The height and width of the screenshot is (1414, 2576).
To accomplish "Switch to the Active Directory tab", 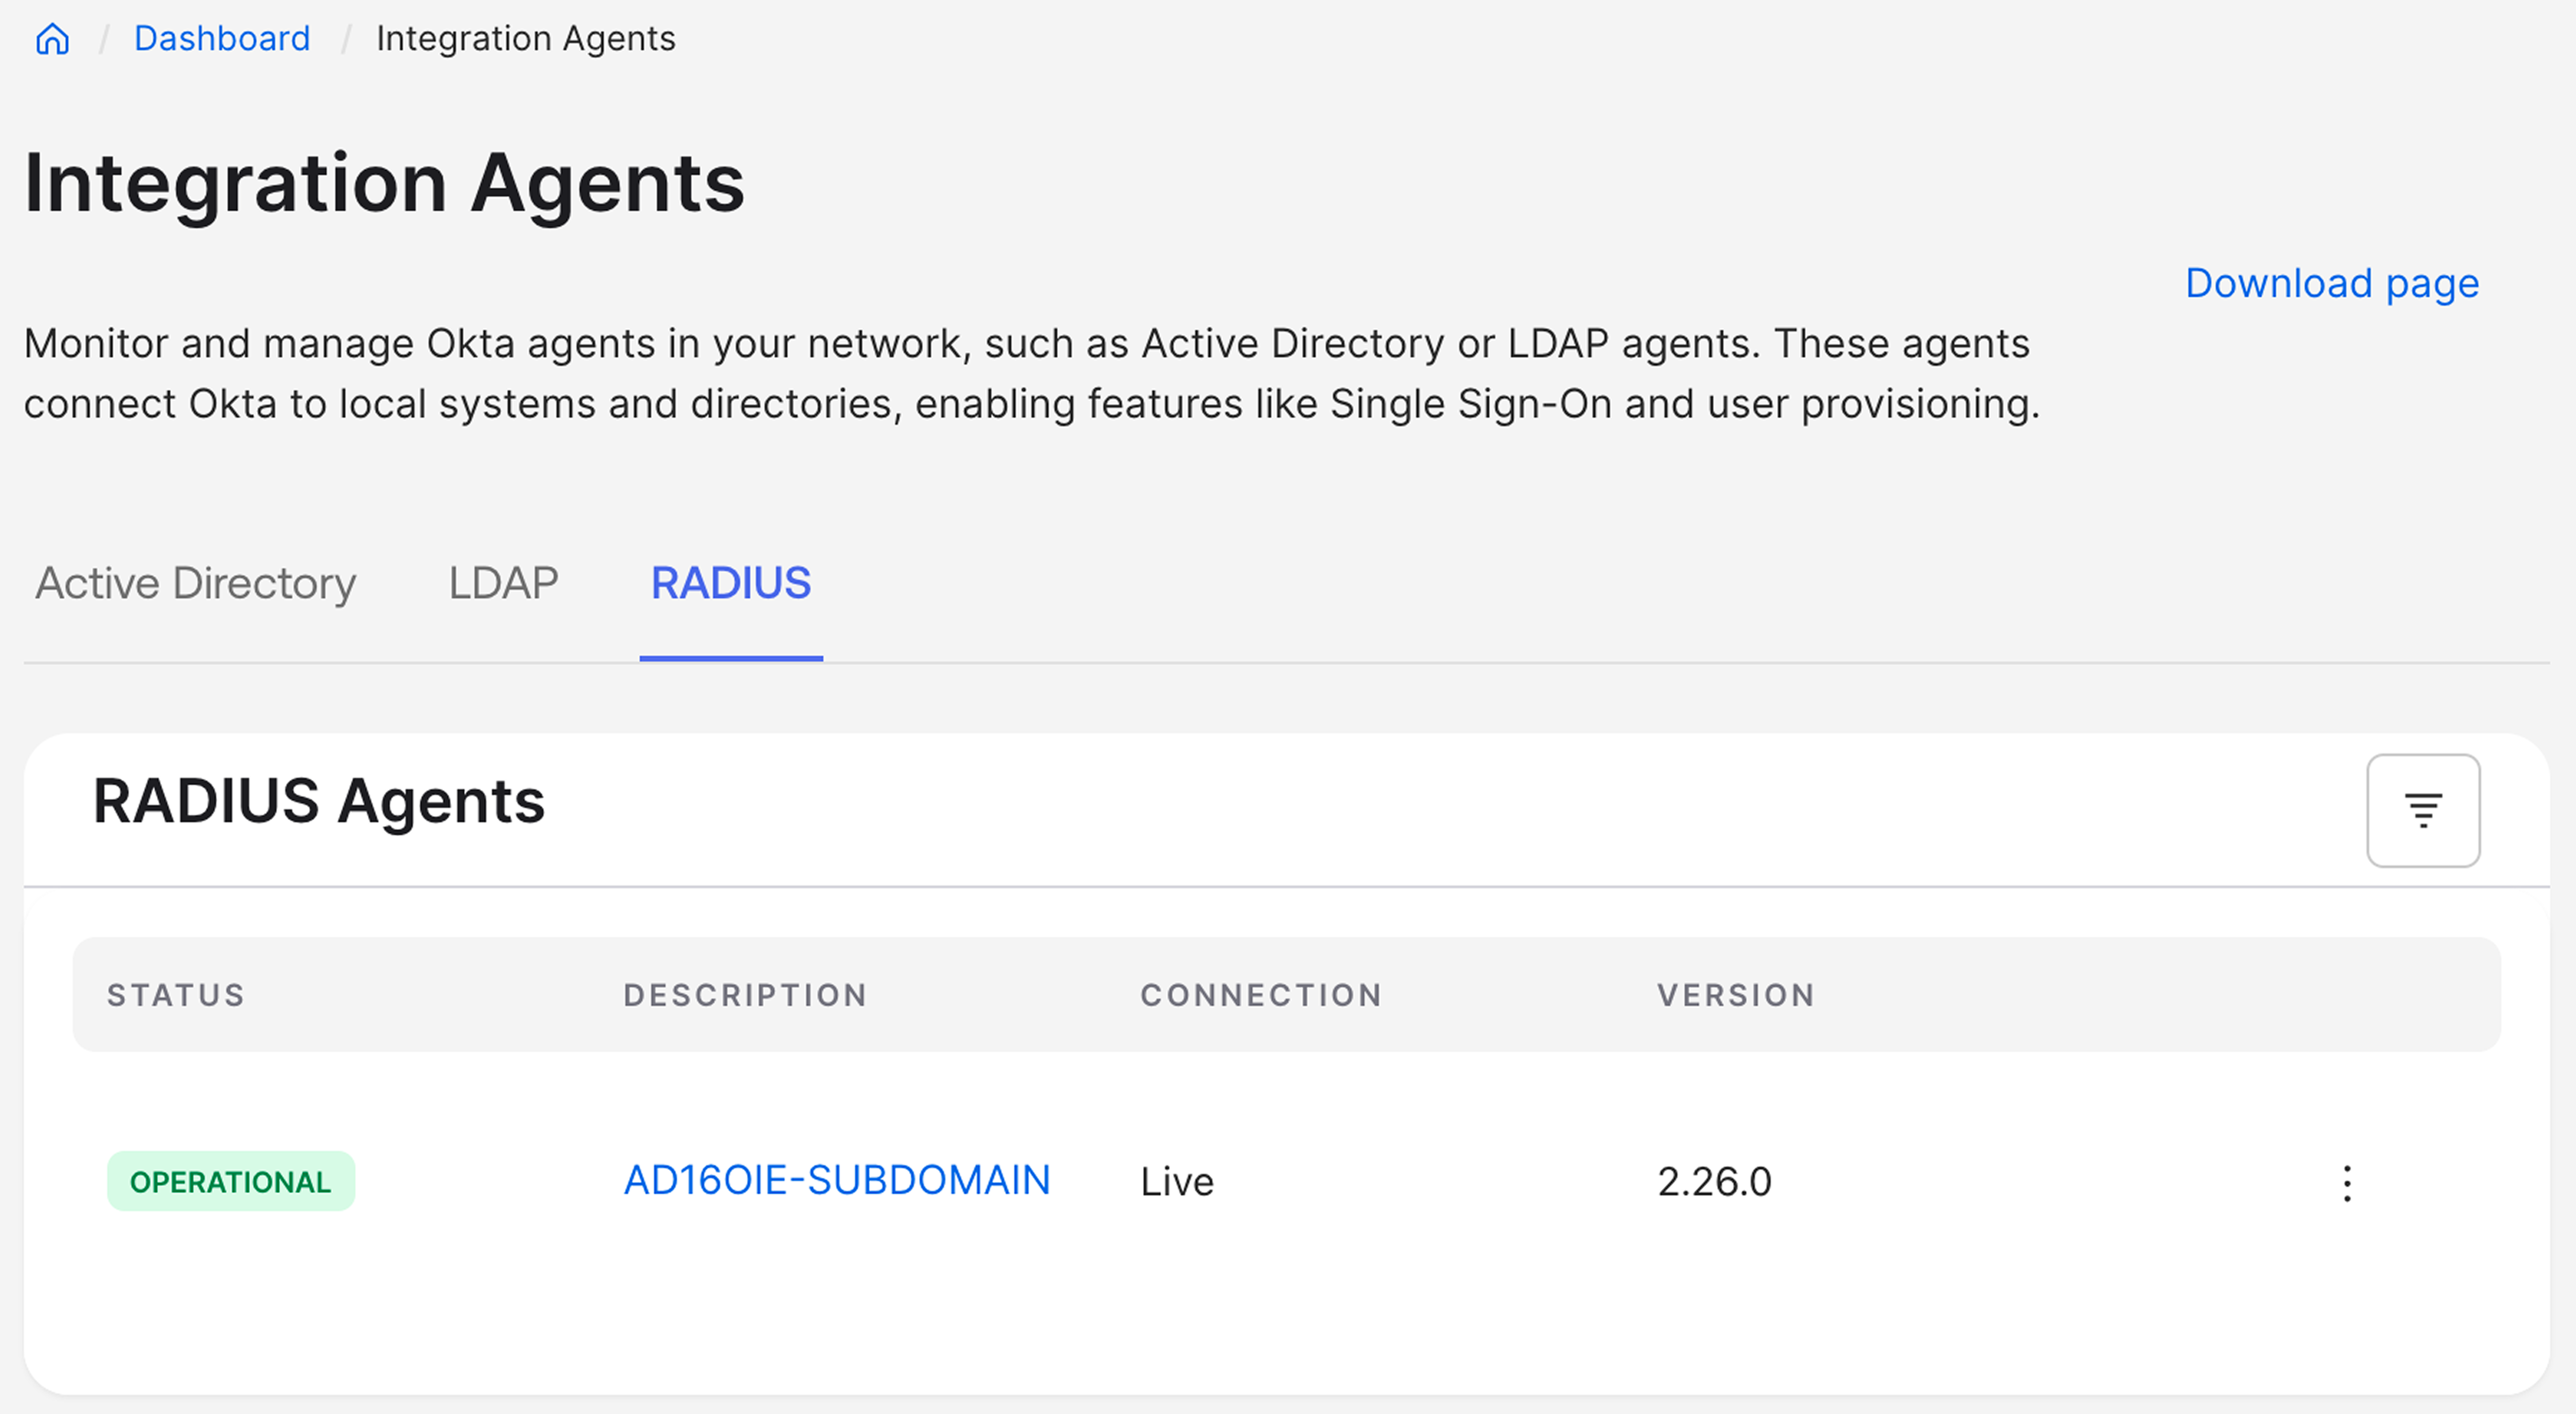I will (x=196, y=584).
